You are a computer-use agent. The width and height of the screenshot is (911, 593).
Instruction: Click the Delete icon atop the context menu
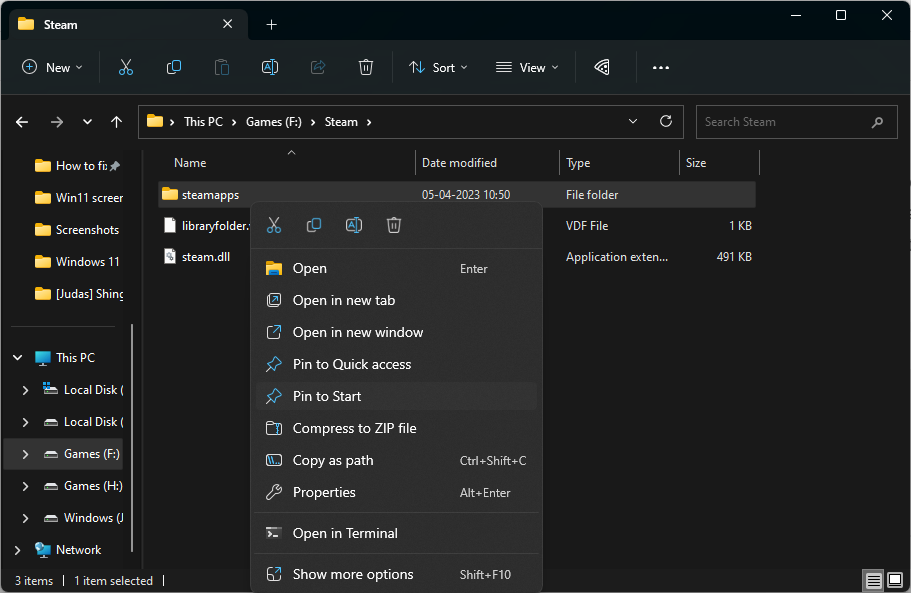point(393,225)
